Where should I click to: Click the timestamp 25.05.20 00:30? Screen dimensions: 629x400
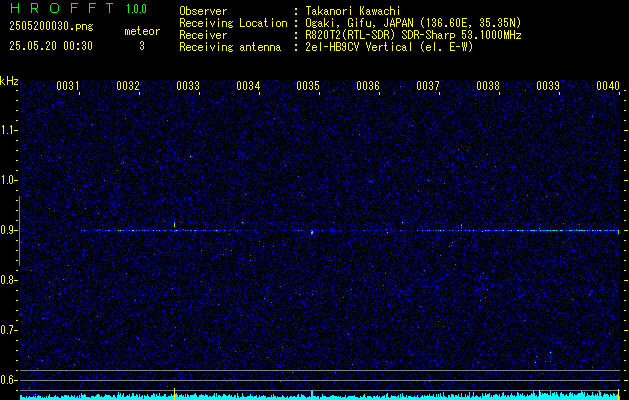[51, 46]
